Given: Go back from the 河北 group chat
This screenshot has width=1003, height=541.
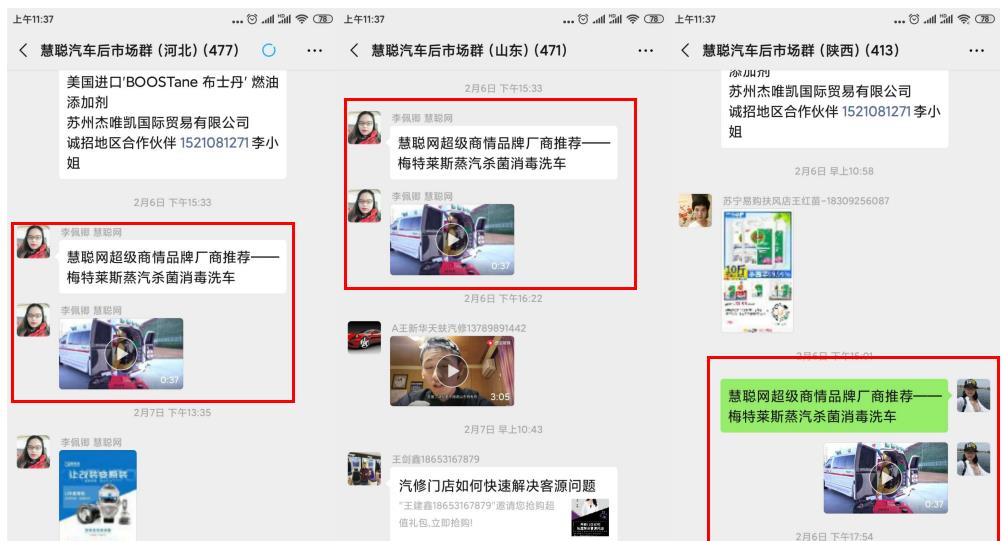Looking at the screenshot, I should click(24, 51).
